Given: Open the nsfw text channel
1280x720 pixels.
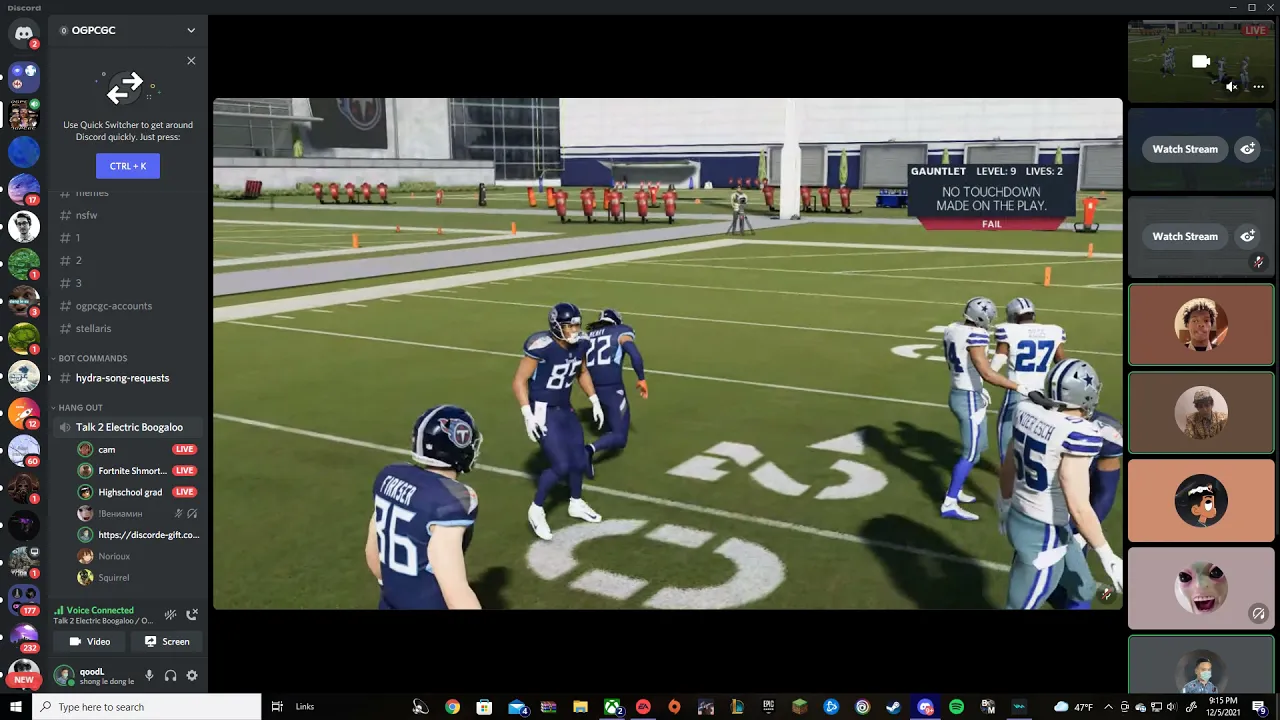Looking at the screenshot, I should coord(128,215).
